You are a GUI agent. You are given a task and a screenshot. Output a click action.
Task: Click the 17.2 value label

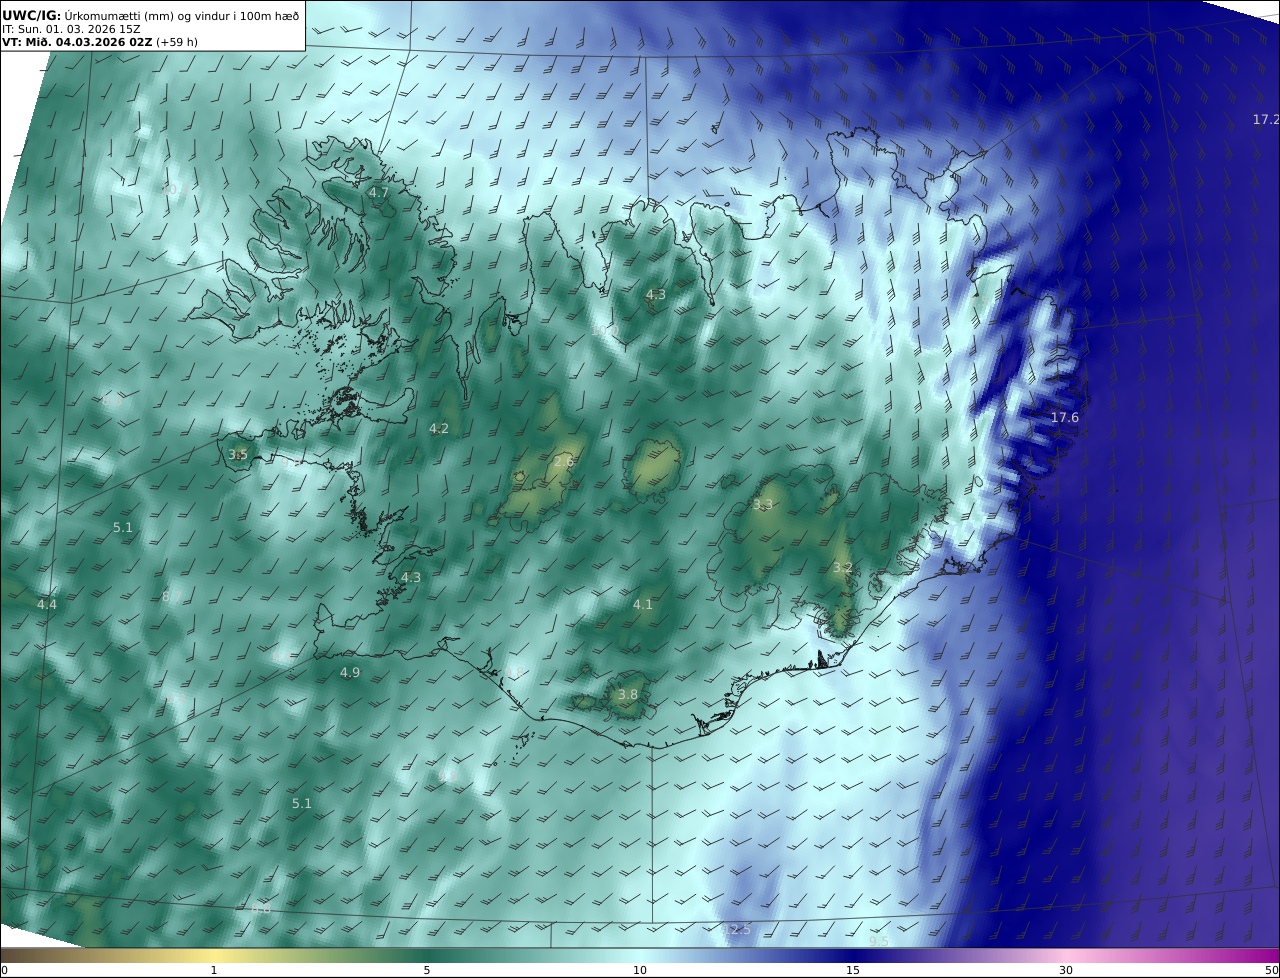click(x=1266, y=119)
